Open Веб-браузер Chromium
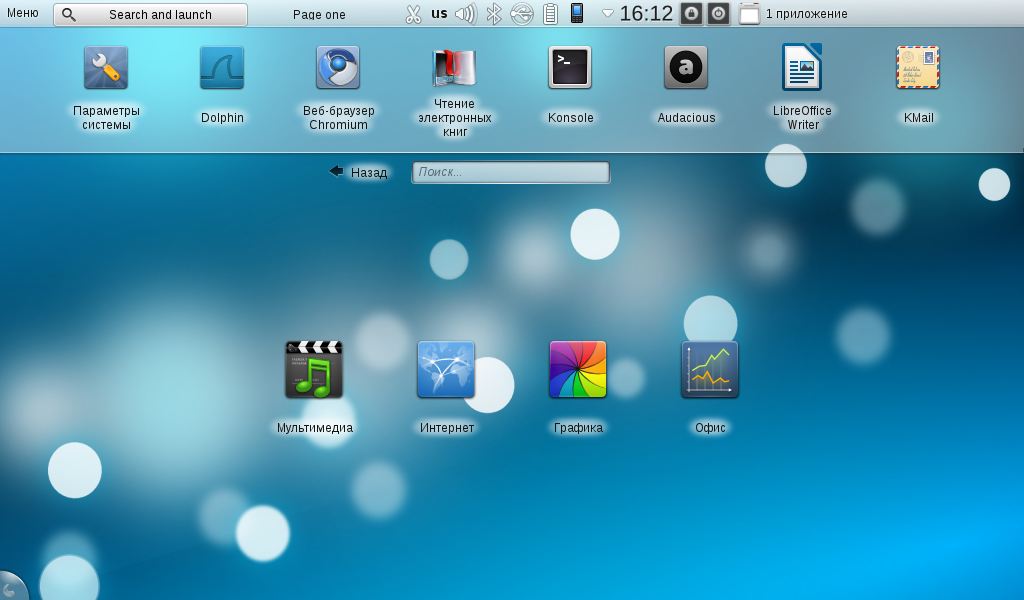 tap(338, 68)
